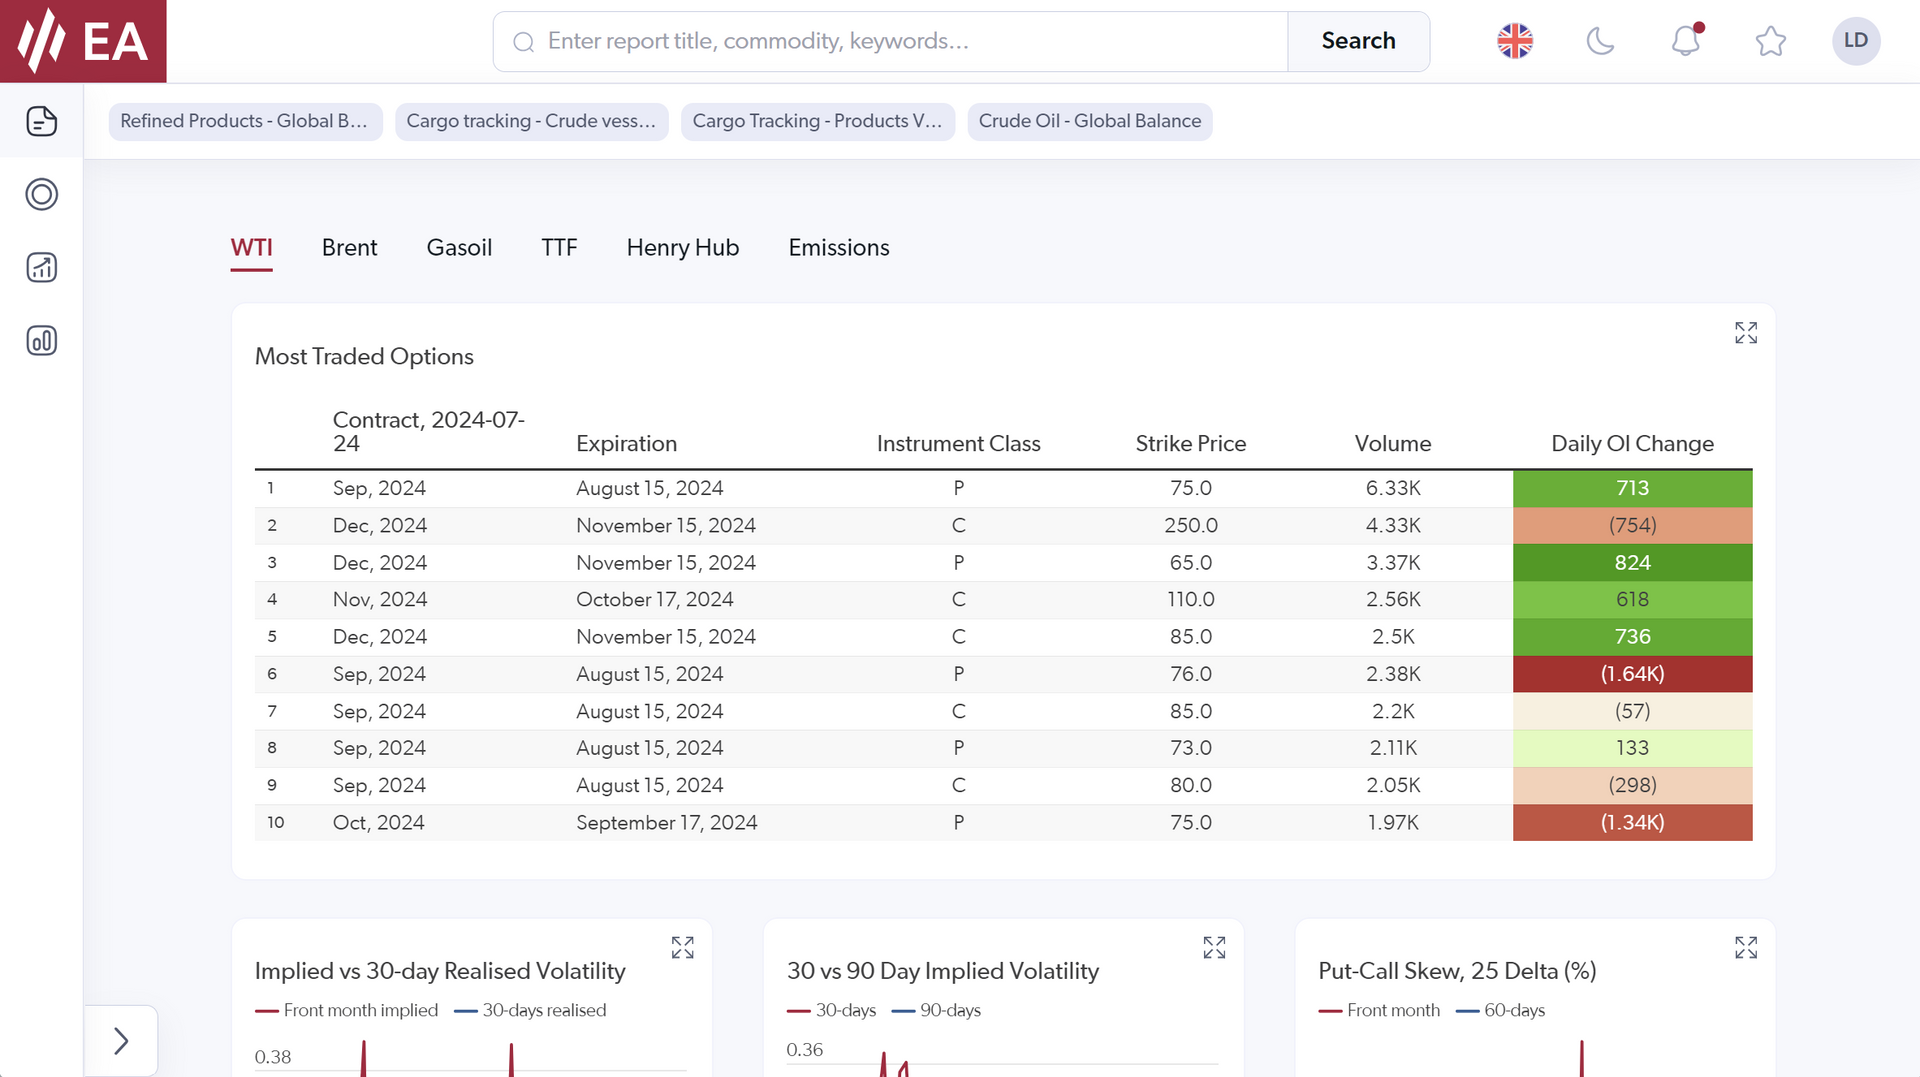Click the (57) Daily OI Change cell

point(1632,711)
